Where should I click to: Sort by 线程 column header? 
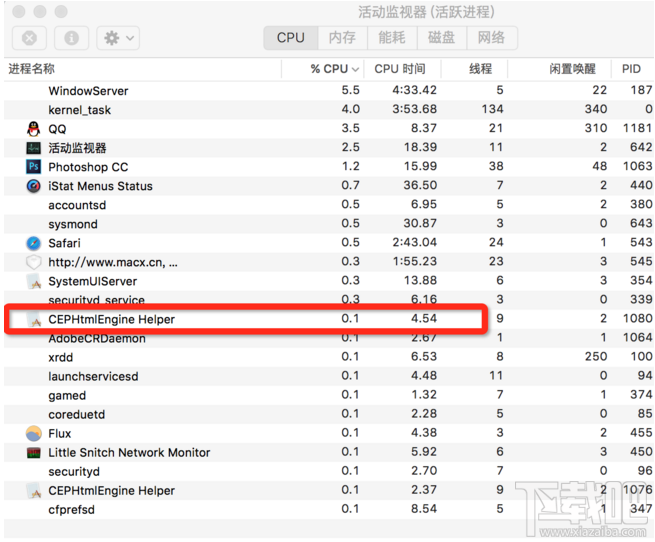pyautogui.click(x=474, y=69)
